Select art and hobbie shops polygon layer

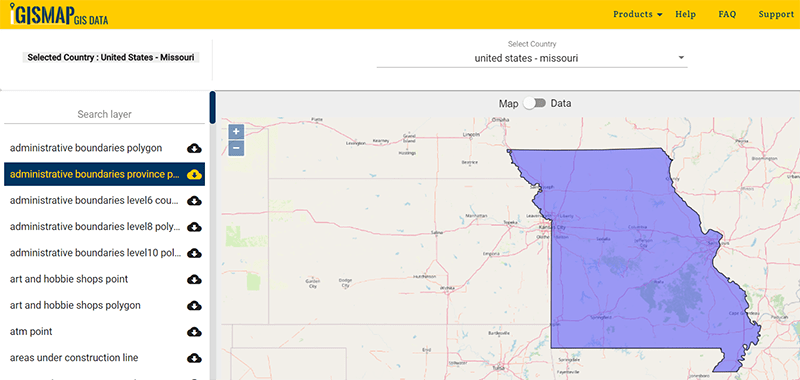(75, 306)
